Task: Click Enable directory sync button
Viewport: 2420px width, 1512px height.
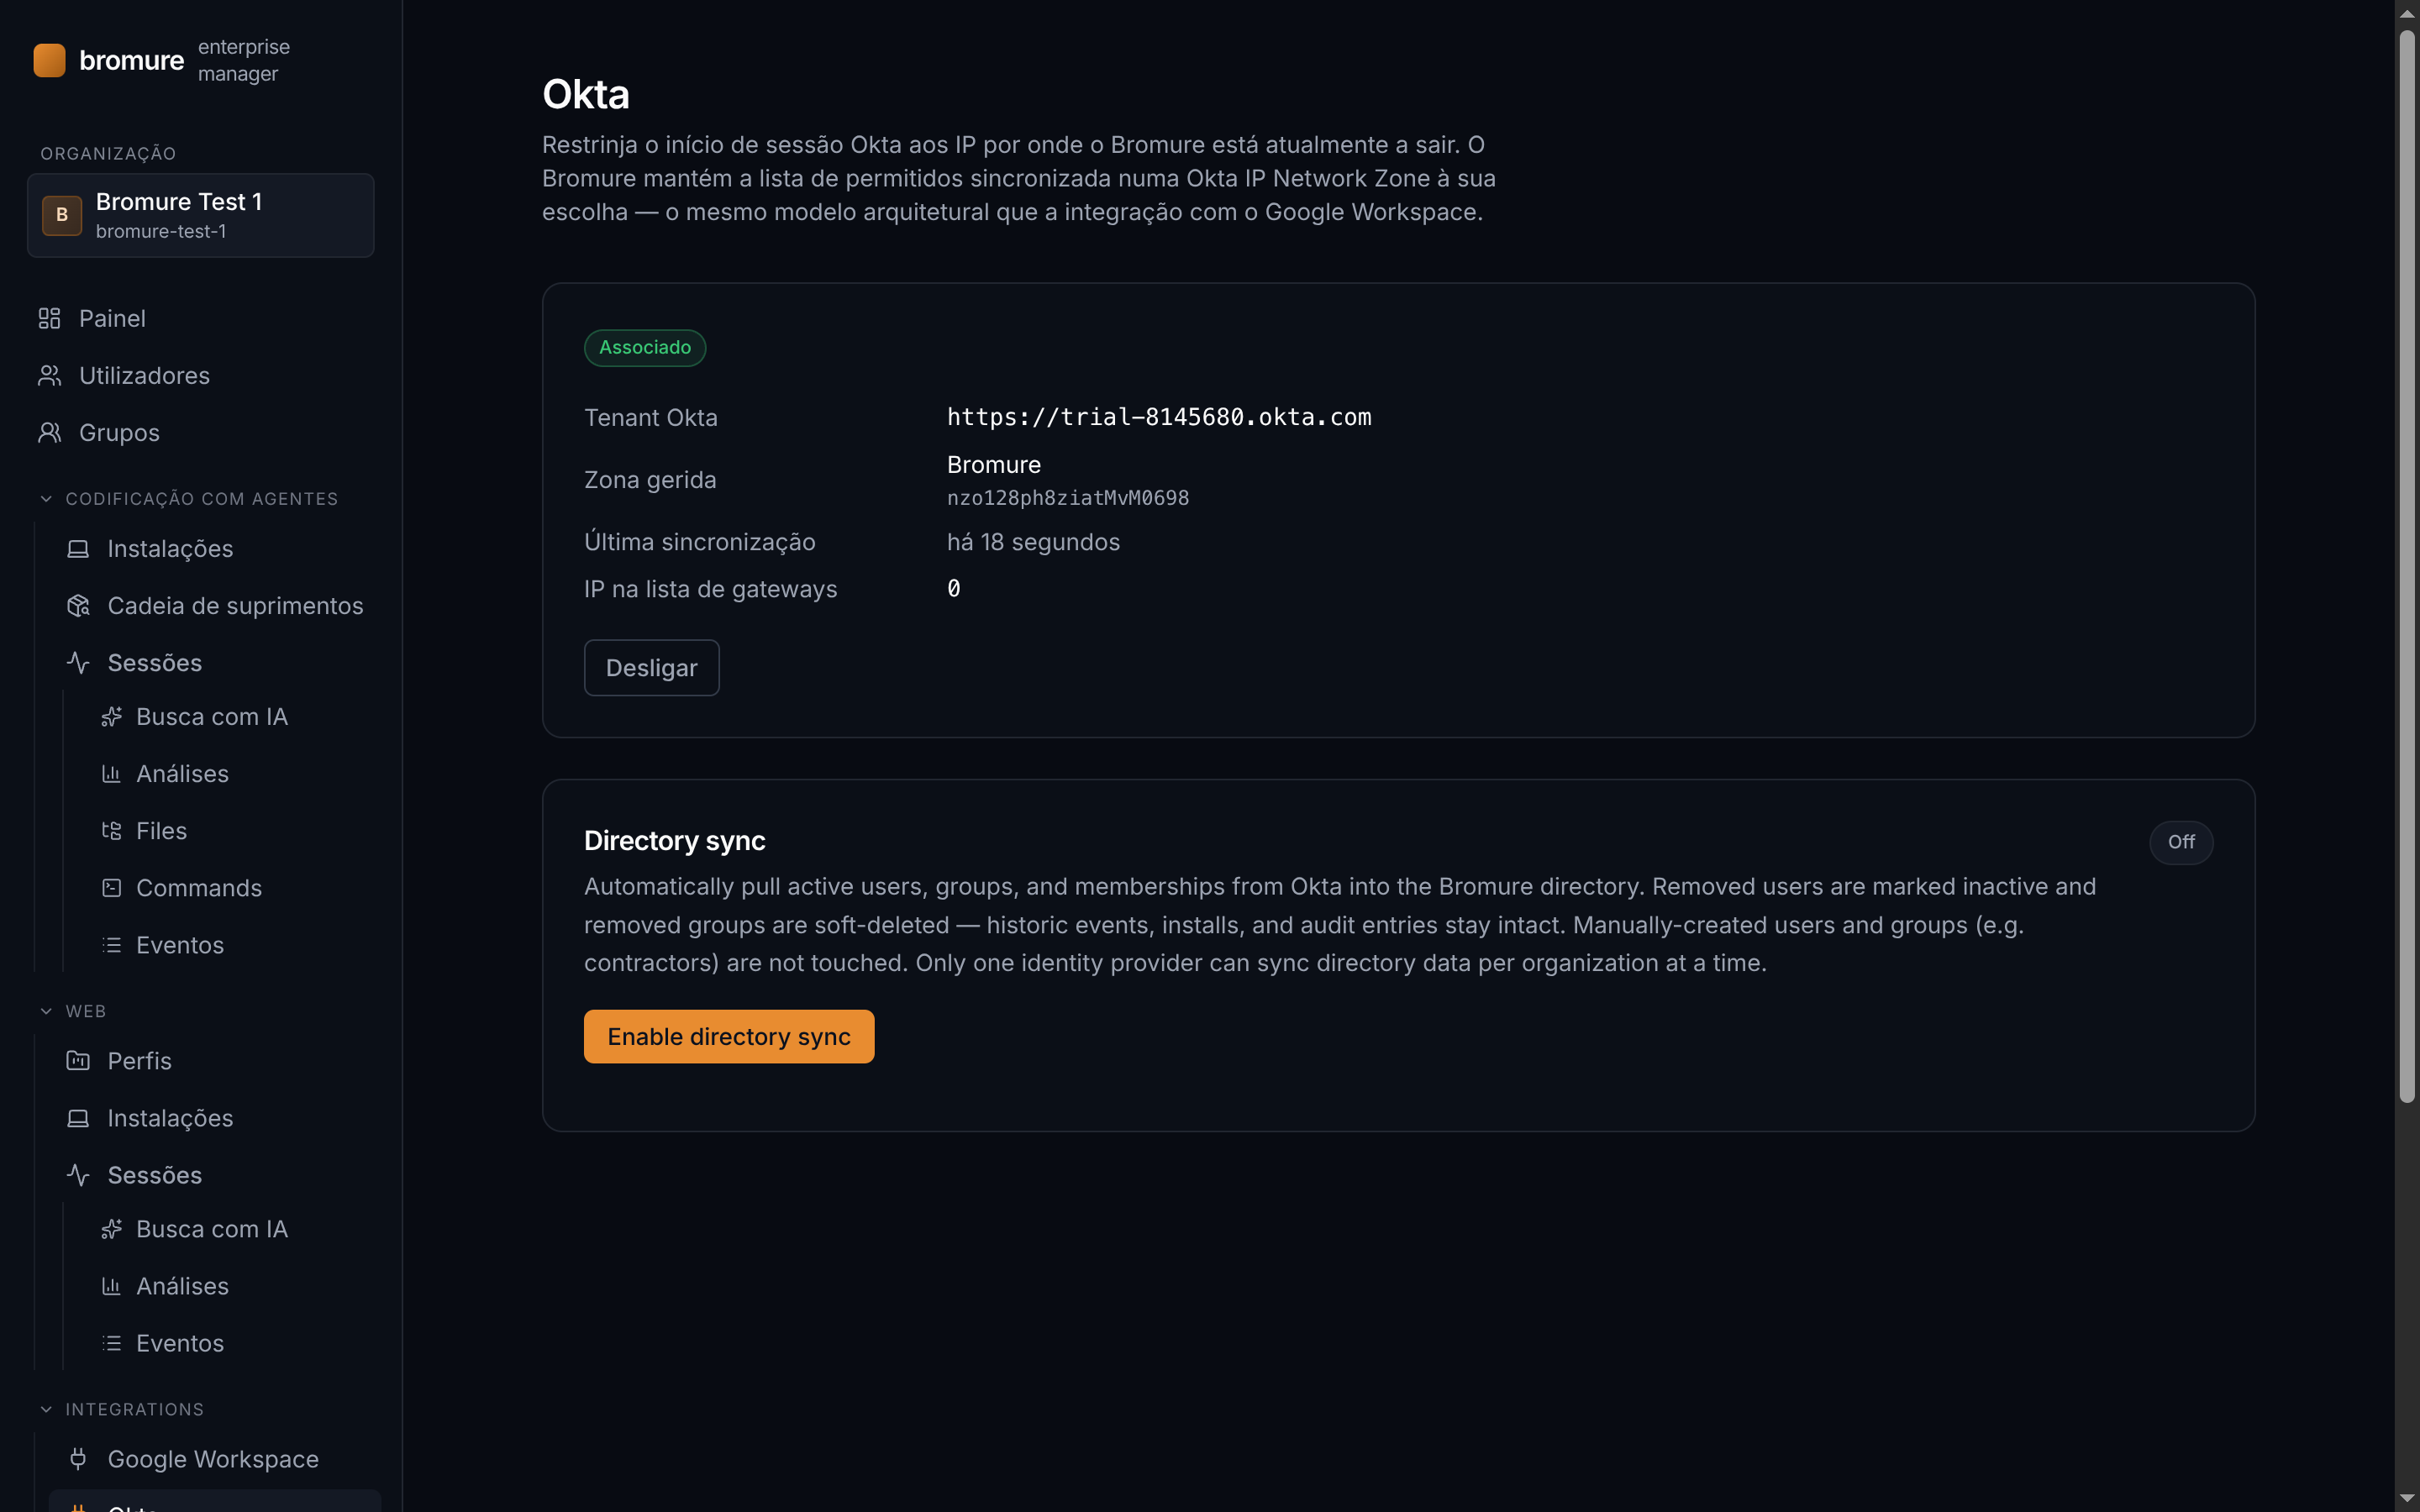Action: tap(729, 1037)
